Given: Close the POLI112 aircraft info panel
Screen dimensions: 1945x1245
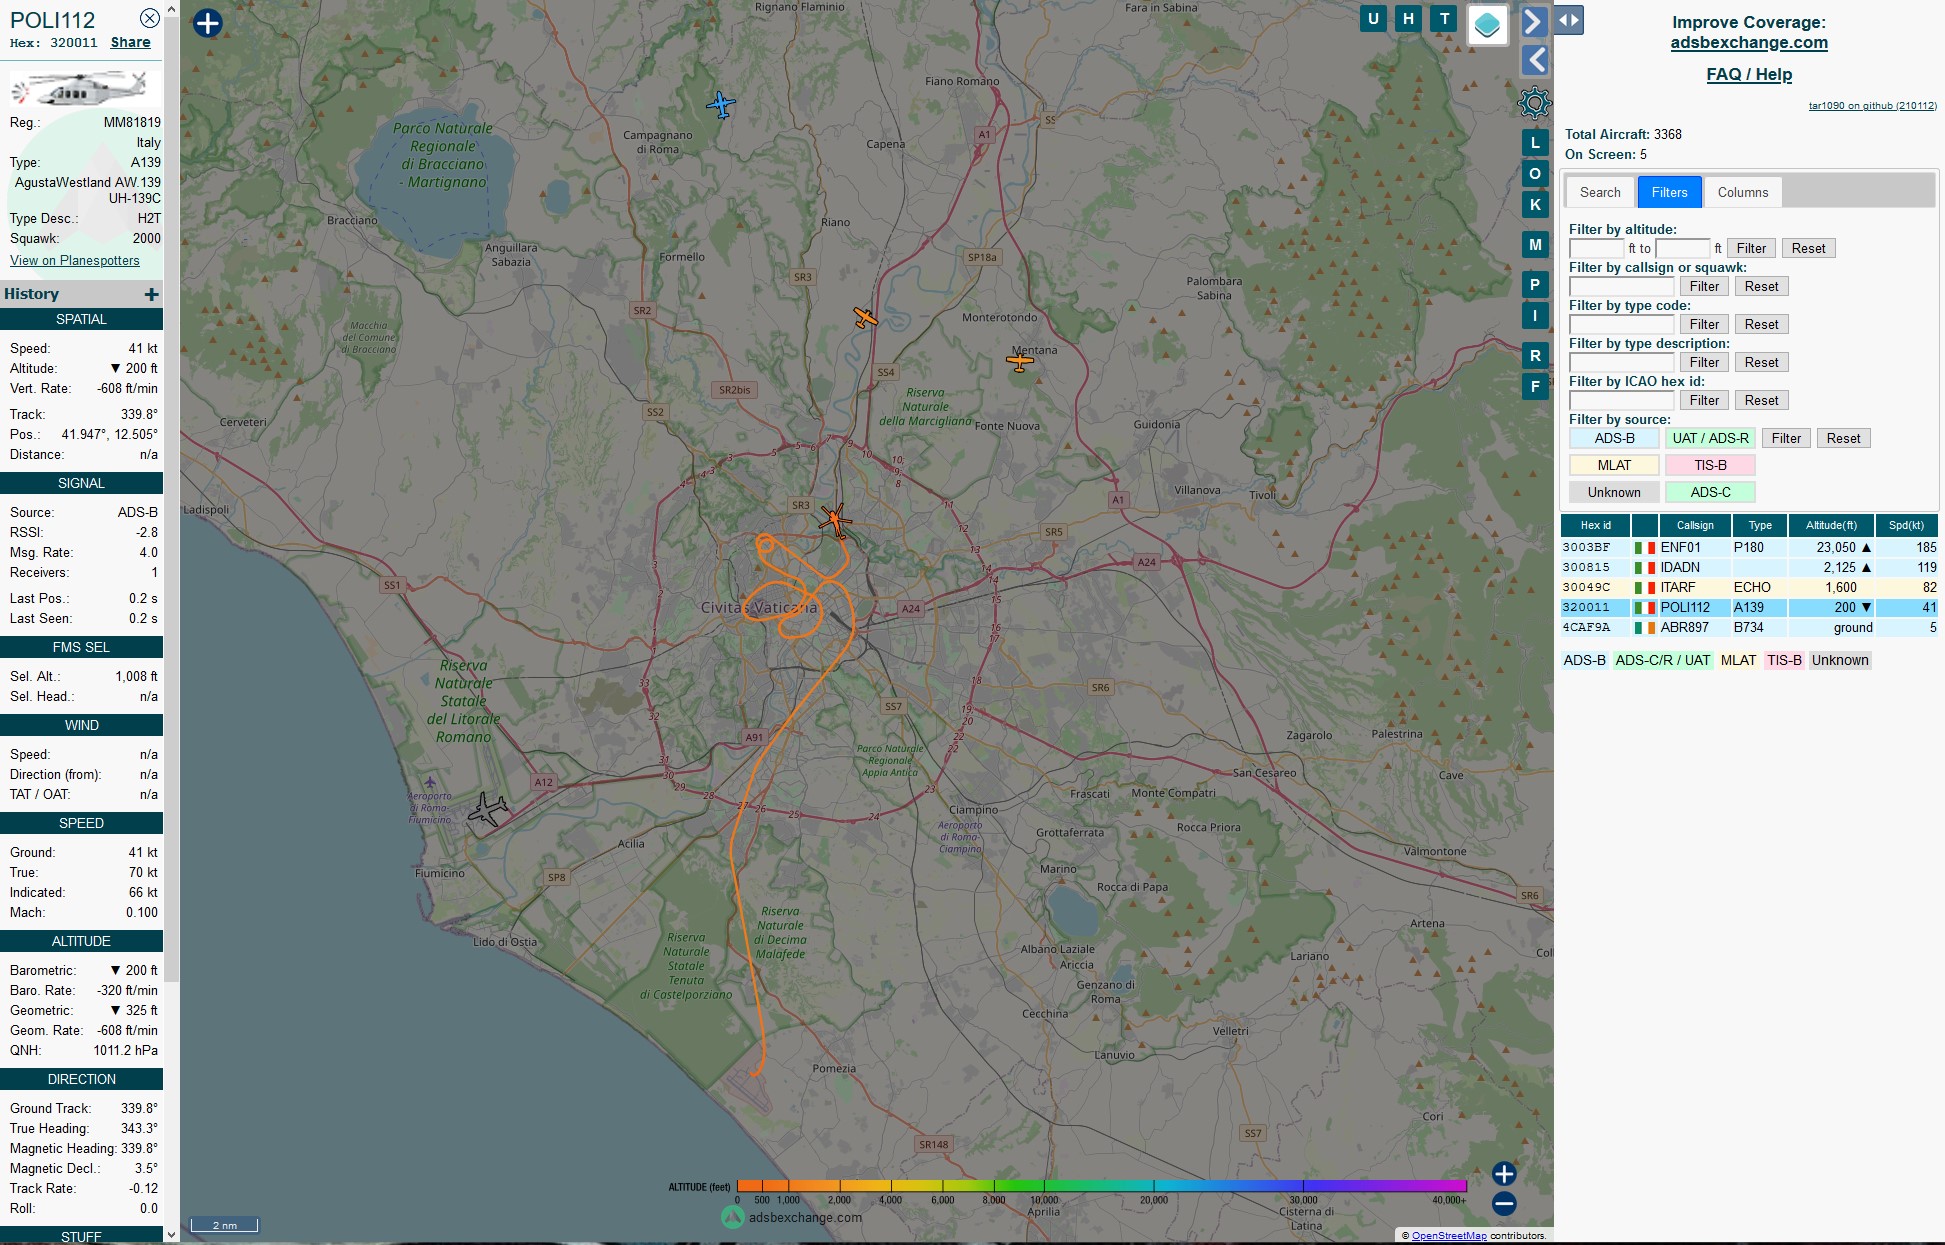Looking at the screenshot, I should 149,18.
